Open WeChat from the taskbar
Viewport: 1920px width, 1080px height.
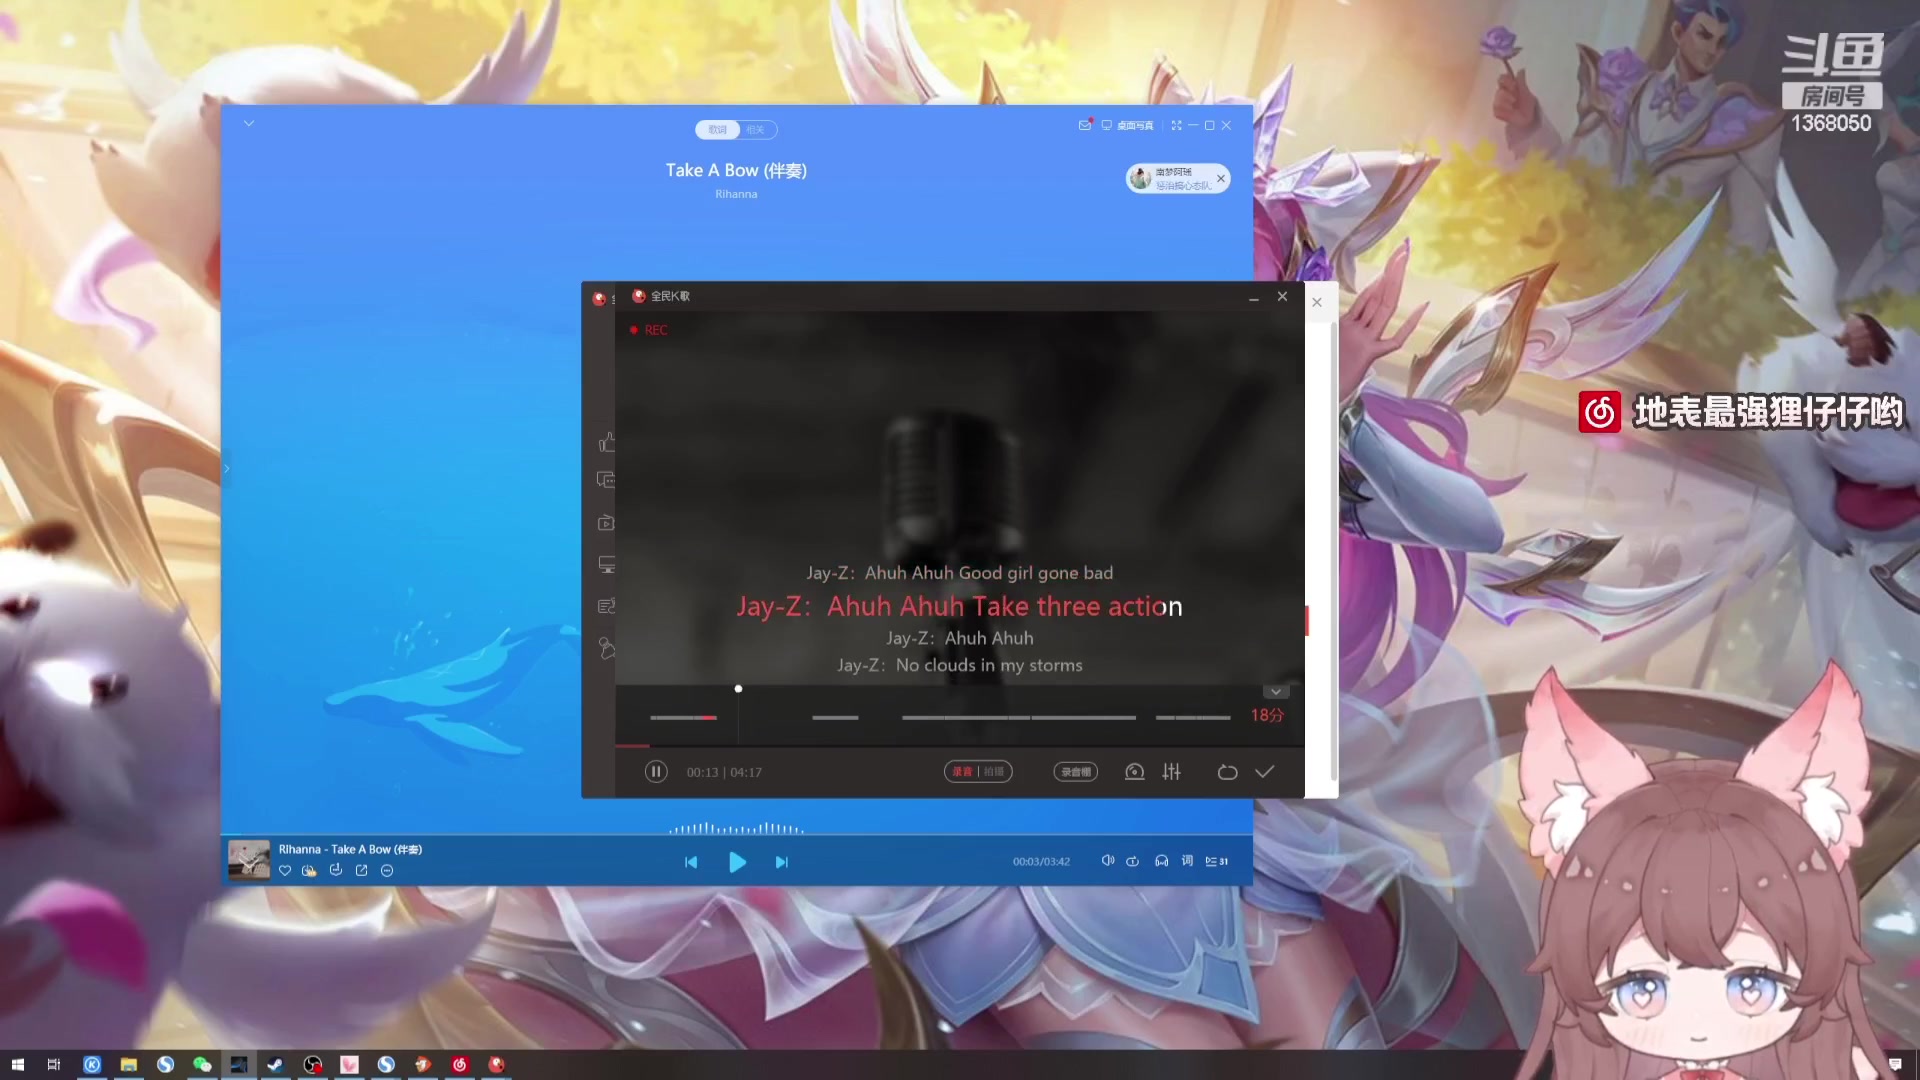pos(202,1064)
